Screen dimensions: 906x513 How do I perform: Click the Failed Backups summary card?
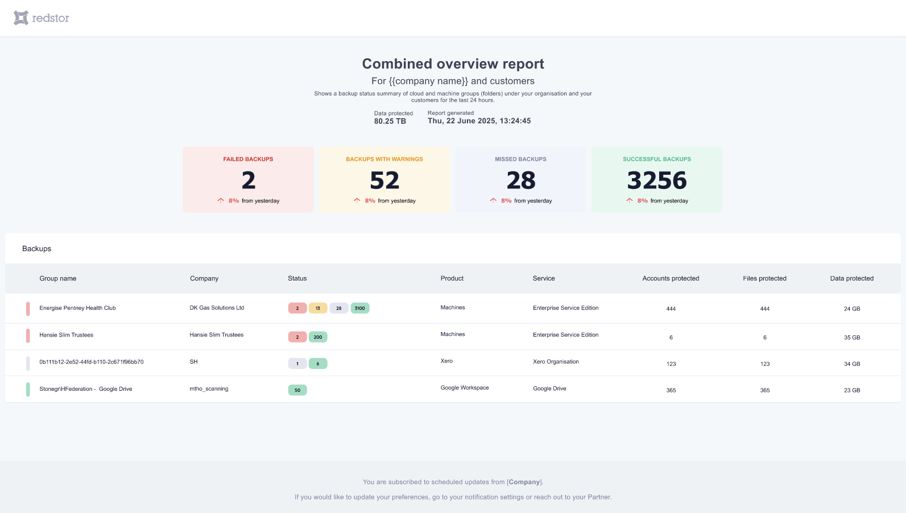pos(248,180)
